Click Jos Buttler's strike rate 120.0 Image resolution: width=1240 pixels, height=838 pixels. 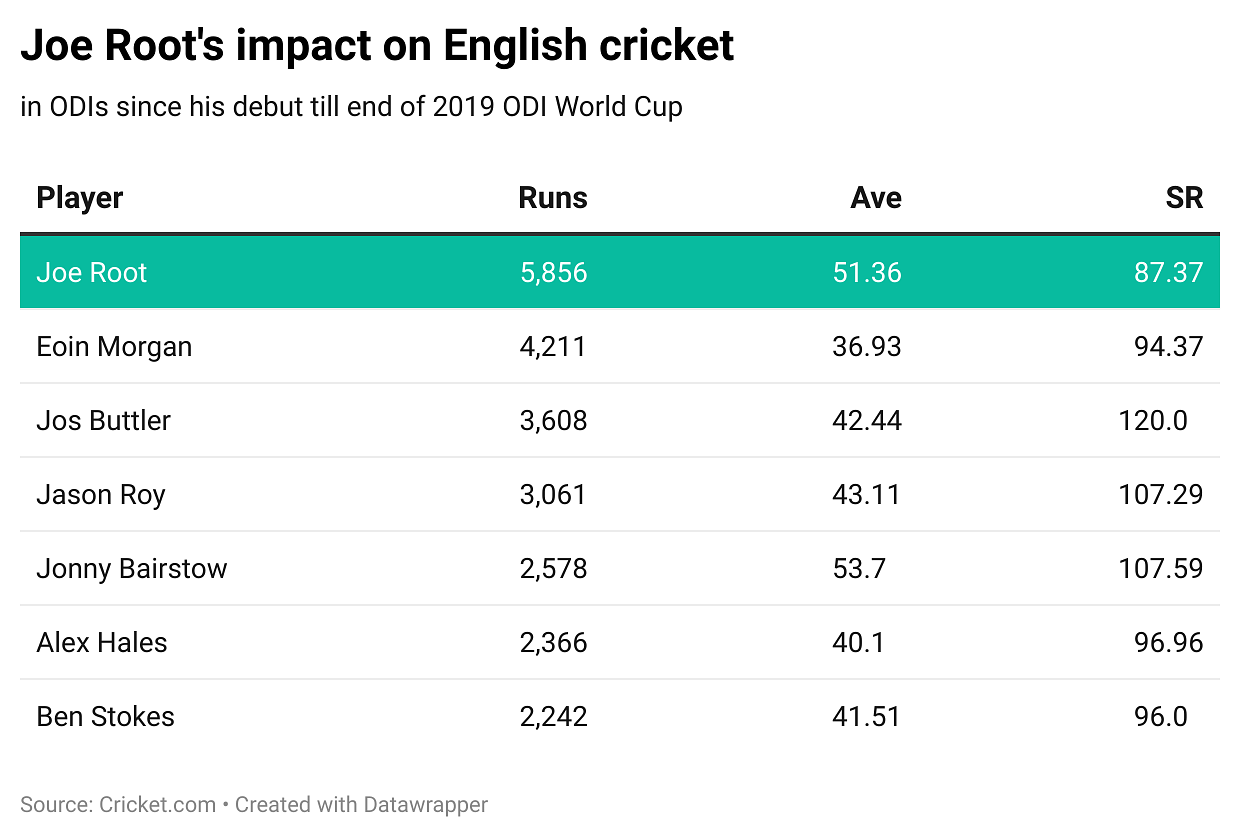click(x=1153, y=421)
